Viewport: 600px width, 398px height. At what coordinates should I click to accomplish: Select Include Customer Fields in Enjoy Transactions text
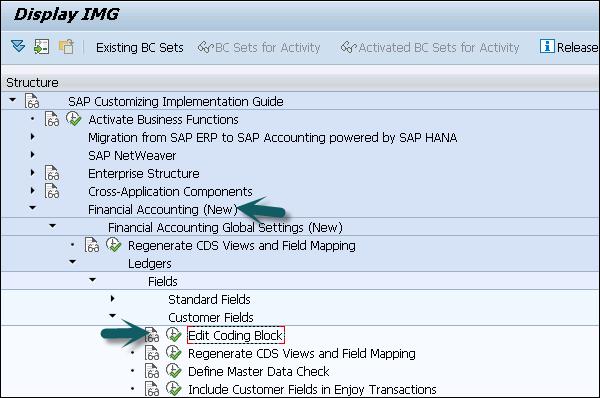[312, 389]
